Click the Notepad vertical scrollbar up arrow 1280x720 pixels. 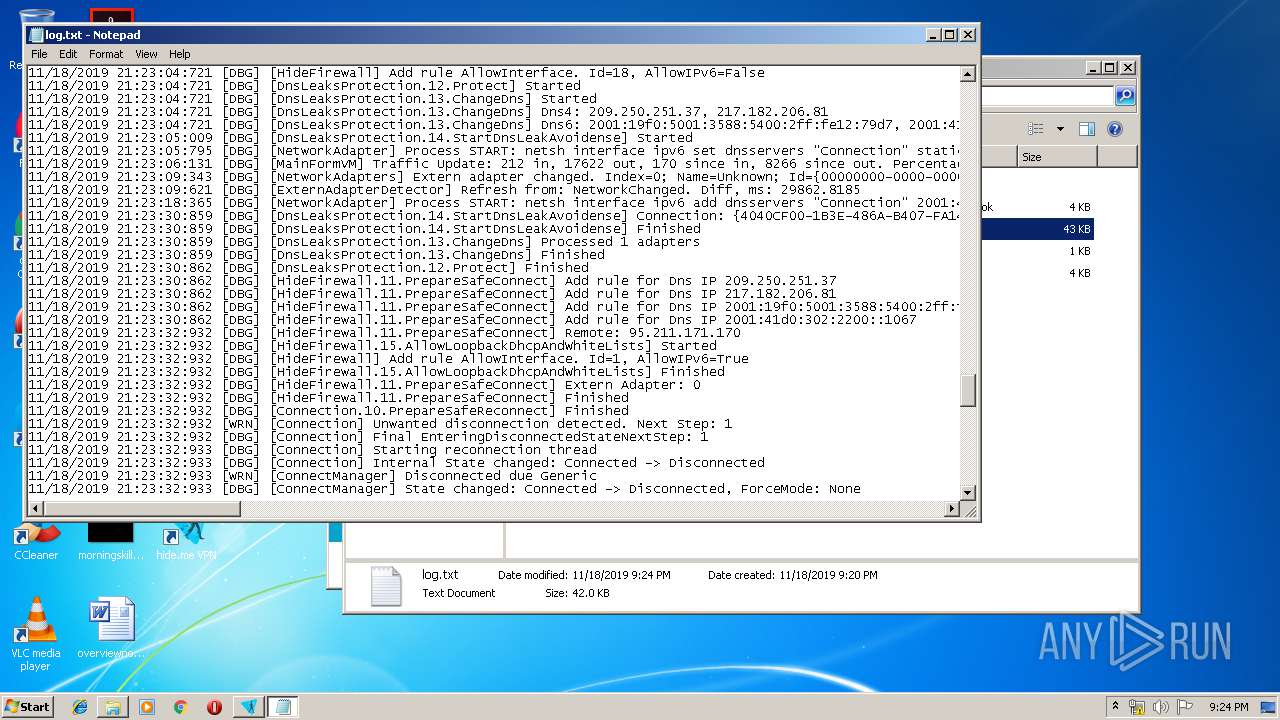(x=968, y=74)
